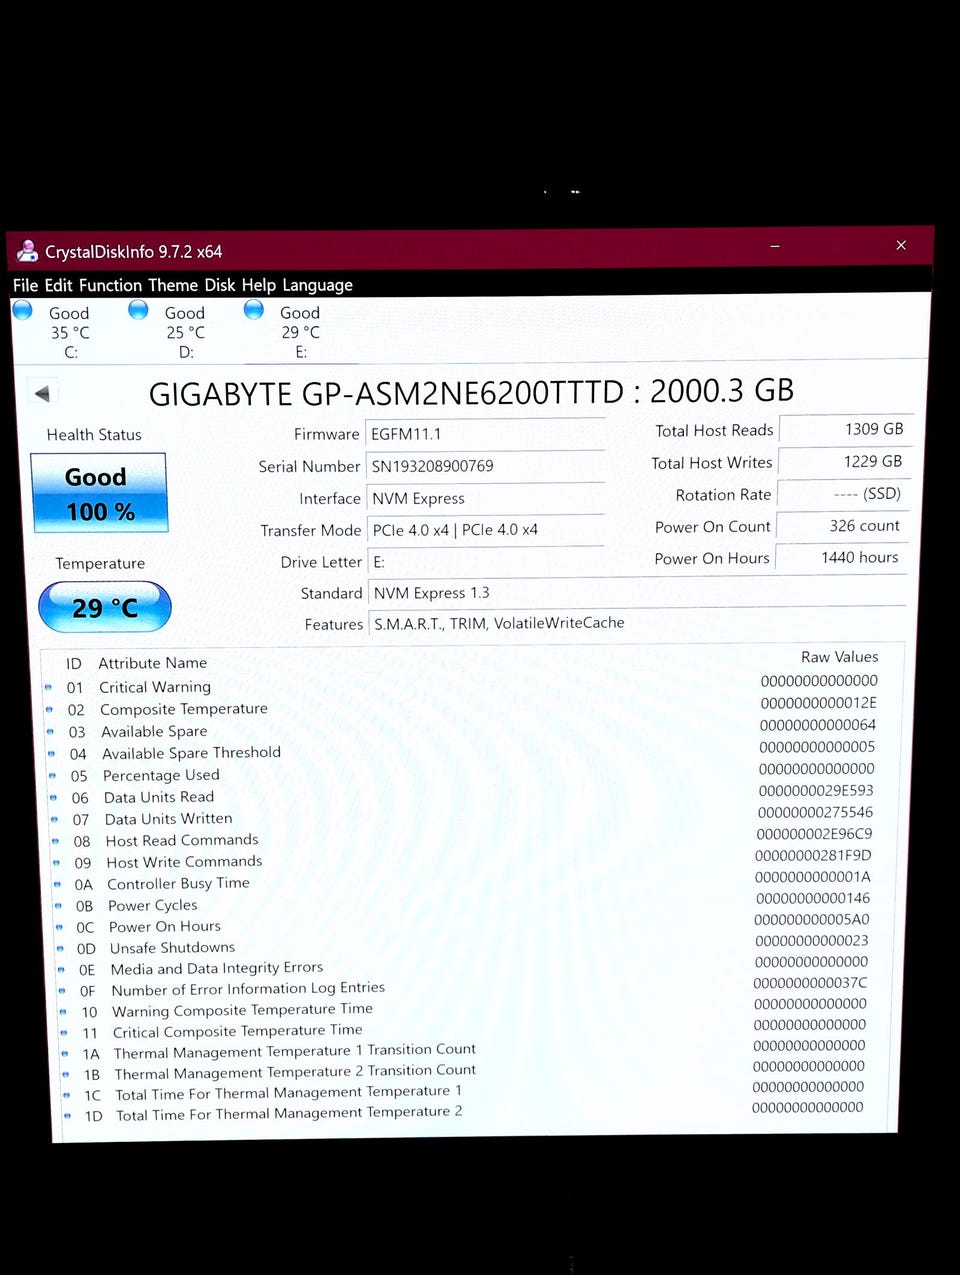960x1275 pixels.
Task: Click Total Host Writes value 1229 GB
Action: coord(845,461)
